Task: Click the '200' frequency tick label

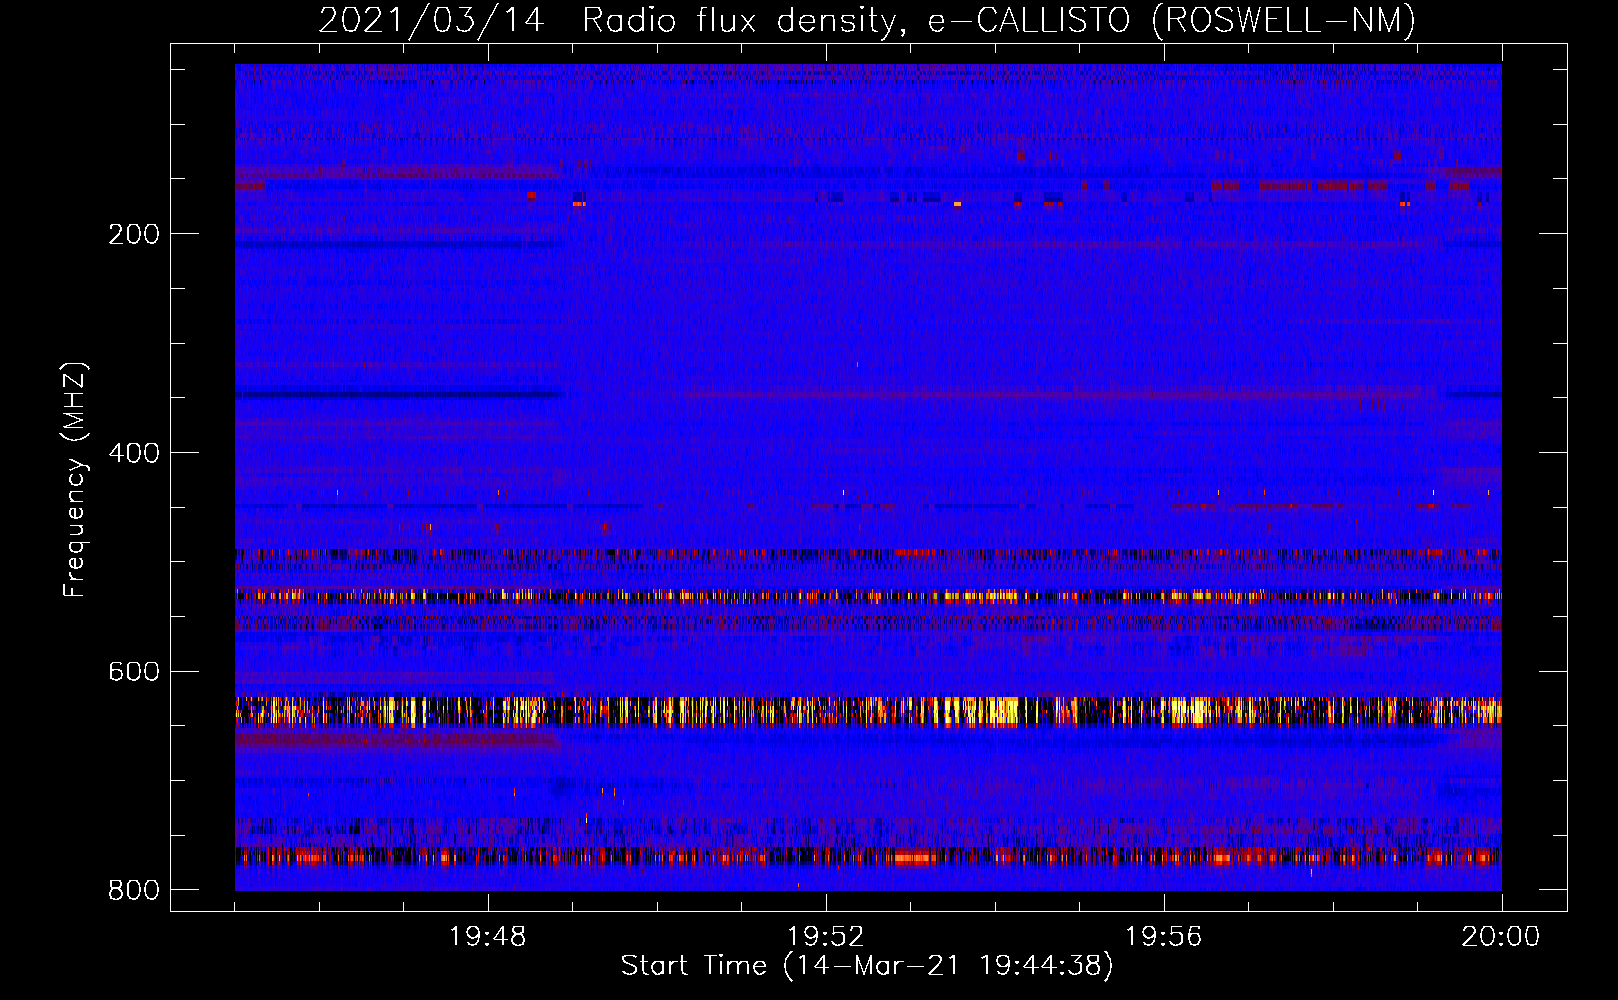Action: (x=134, y=234)
